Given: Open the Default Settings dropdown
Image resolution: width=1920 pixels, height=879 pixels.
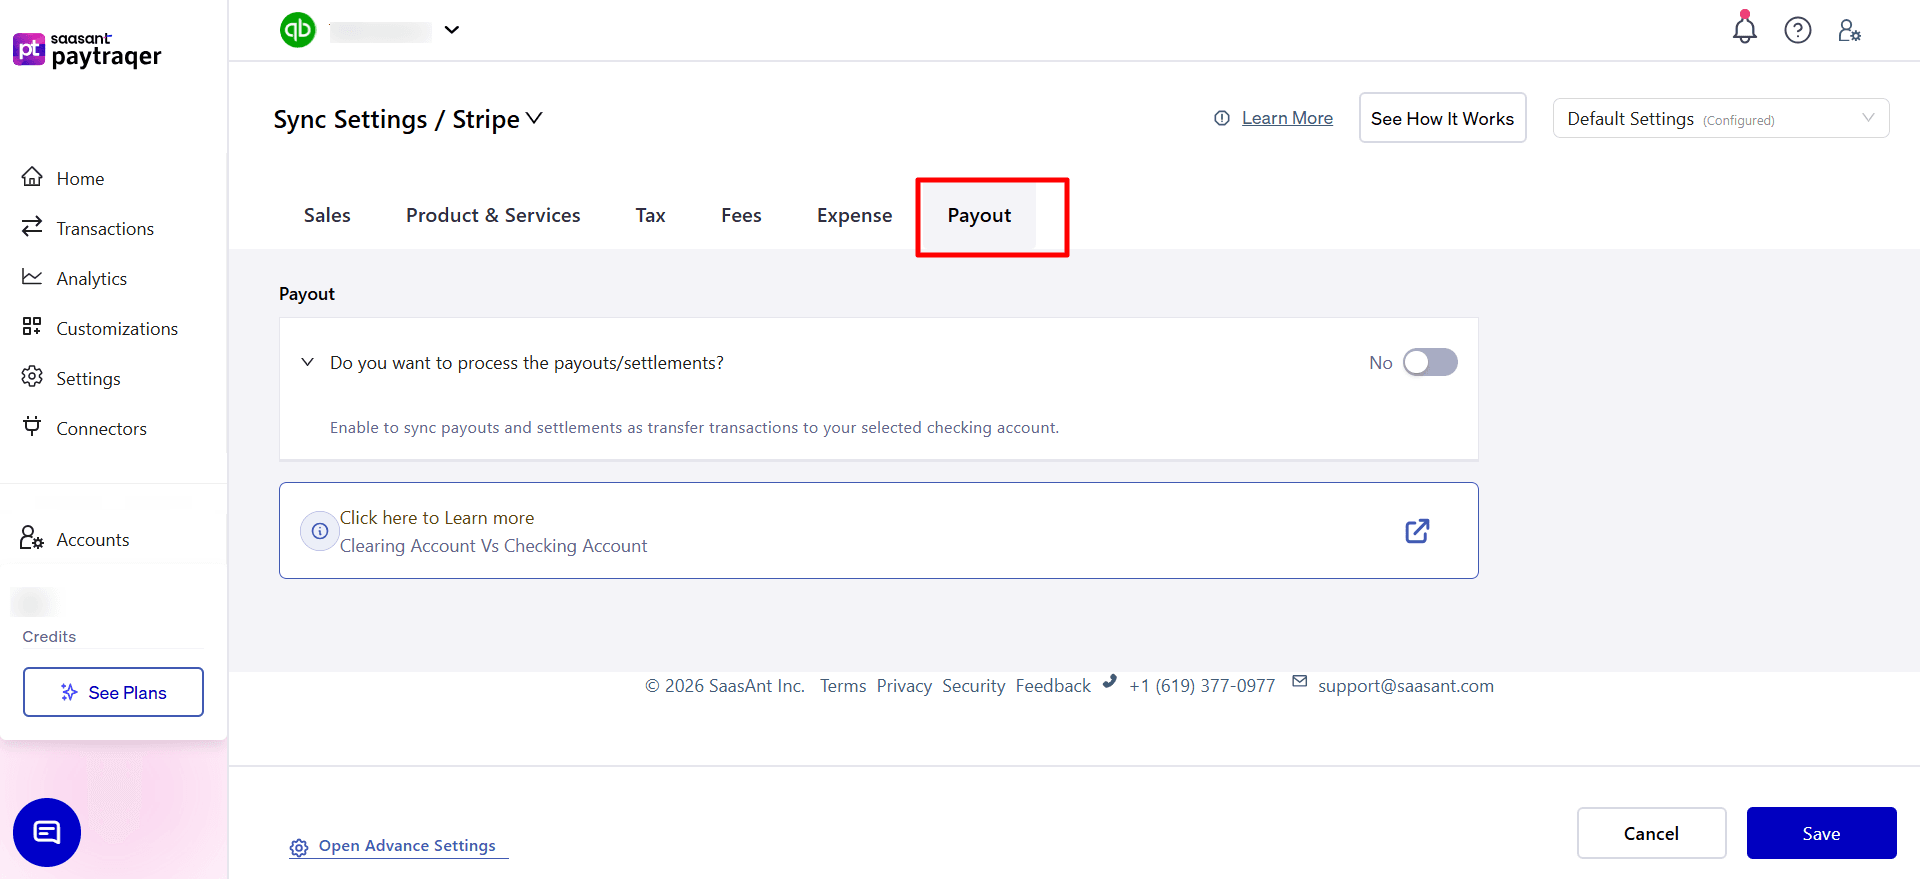Looking at the screenshot, I should (1720, 118).
